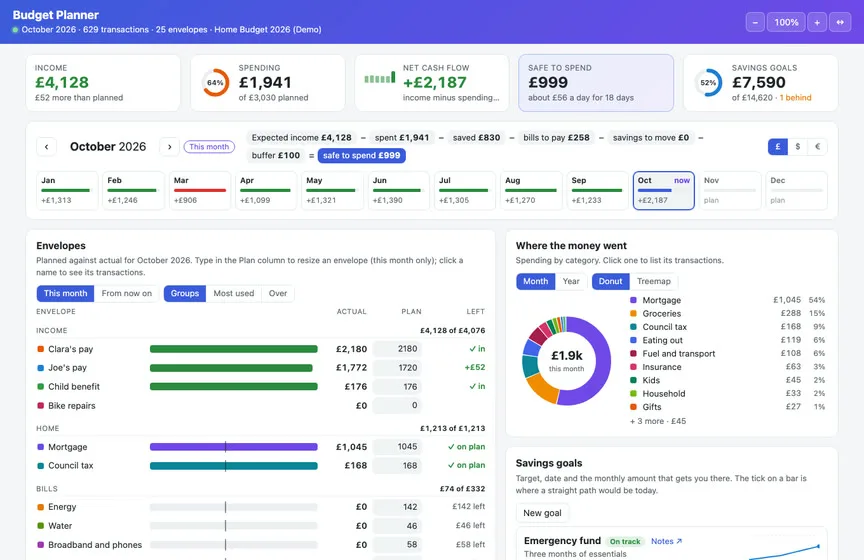Image resolution: width=864 pixels, height=560 pixels.
Task: Click the New goal button
Action: 542,513
